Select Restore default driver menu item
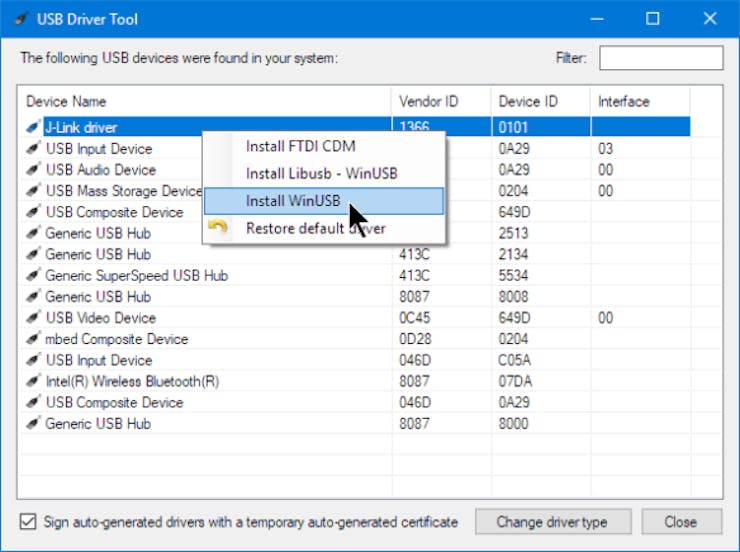The width and height of the screenshot is (740, 552). click(x=315, y=228)
